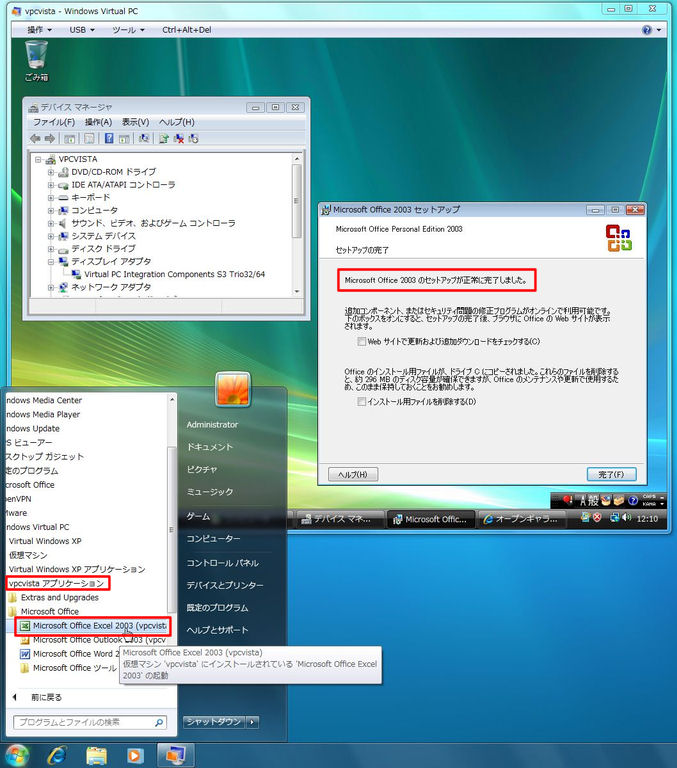This screenshot has width=677, height=768.
Task: Open ファイル(F) menu in Device Manager
Action: point(54,122)
